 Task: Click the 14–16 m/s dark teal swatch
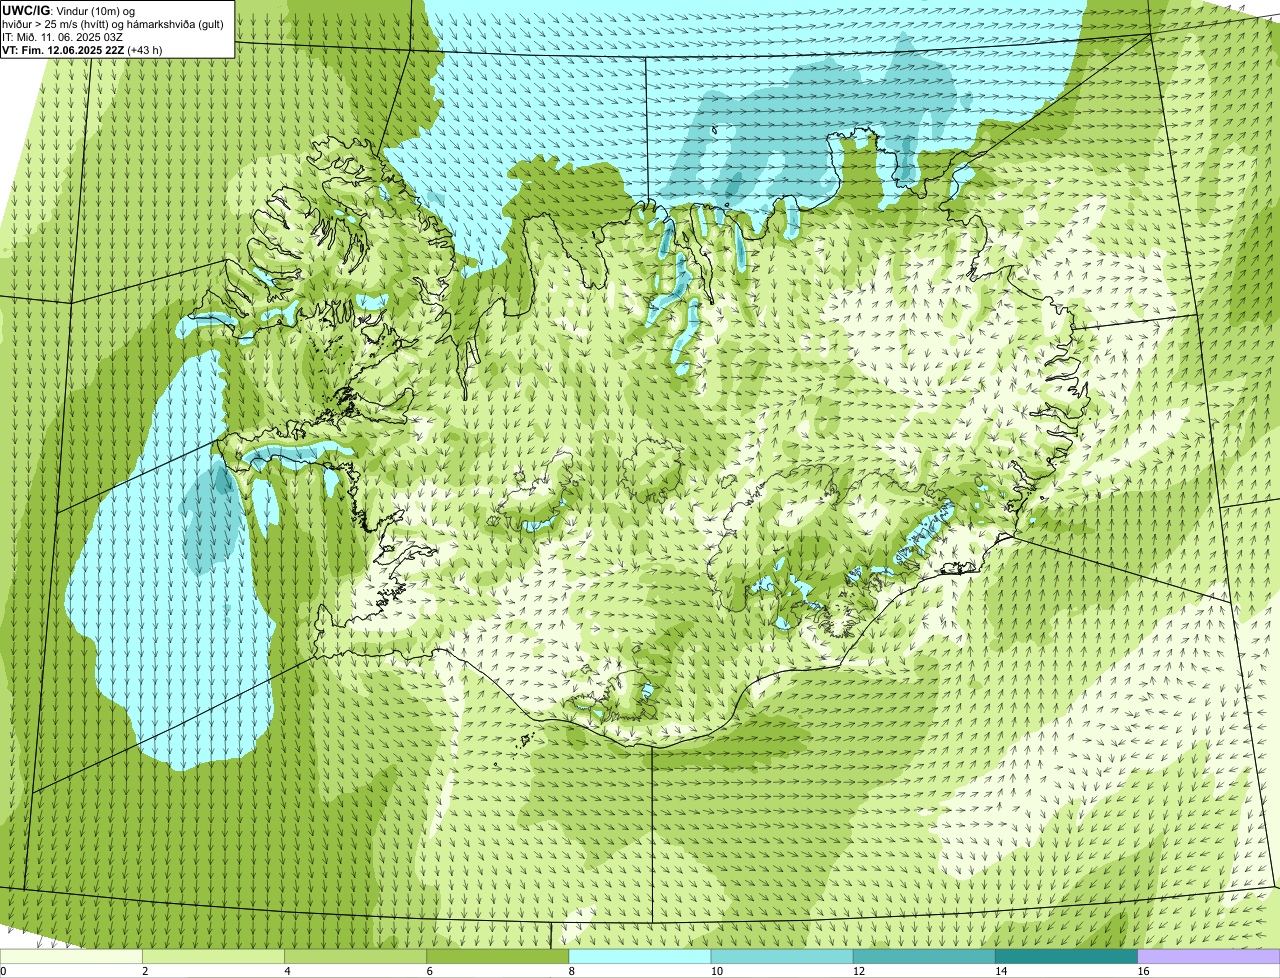point(1066,956)
